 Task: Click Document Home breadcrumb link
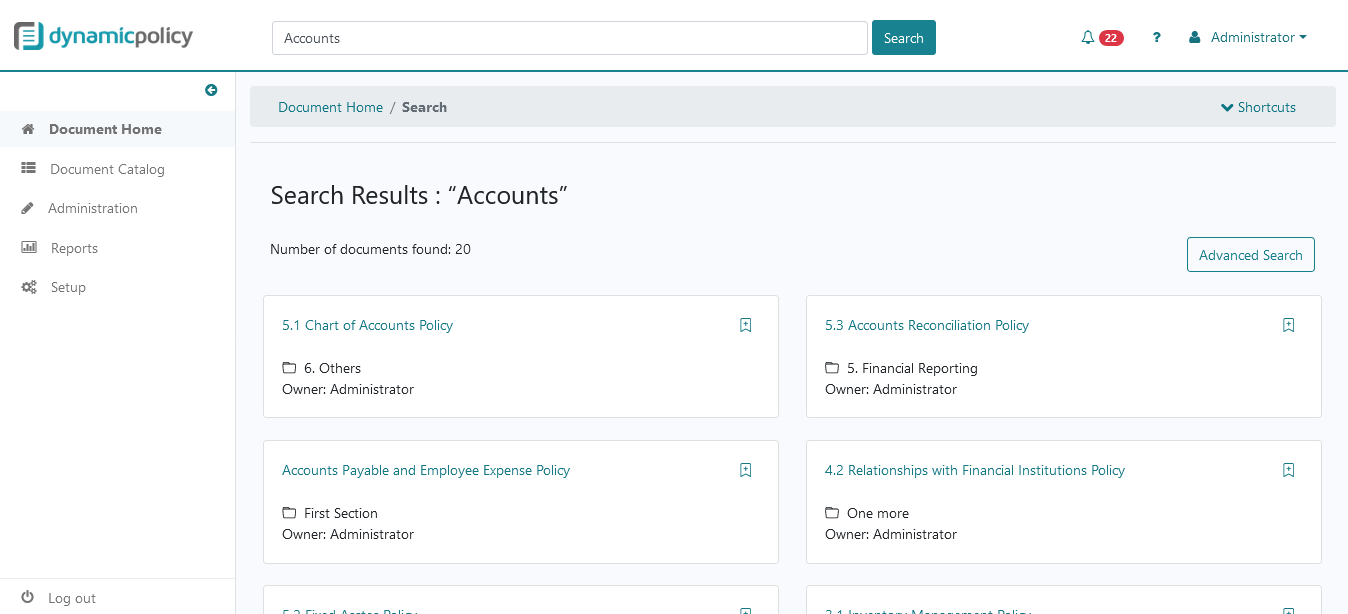330,107
